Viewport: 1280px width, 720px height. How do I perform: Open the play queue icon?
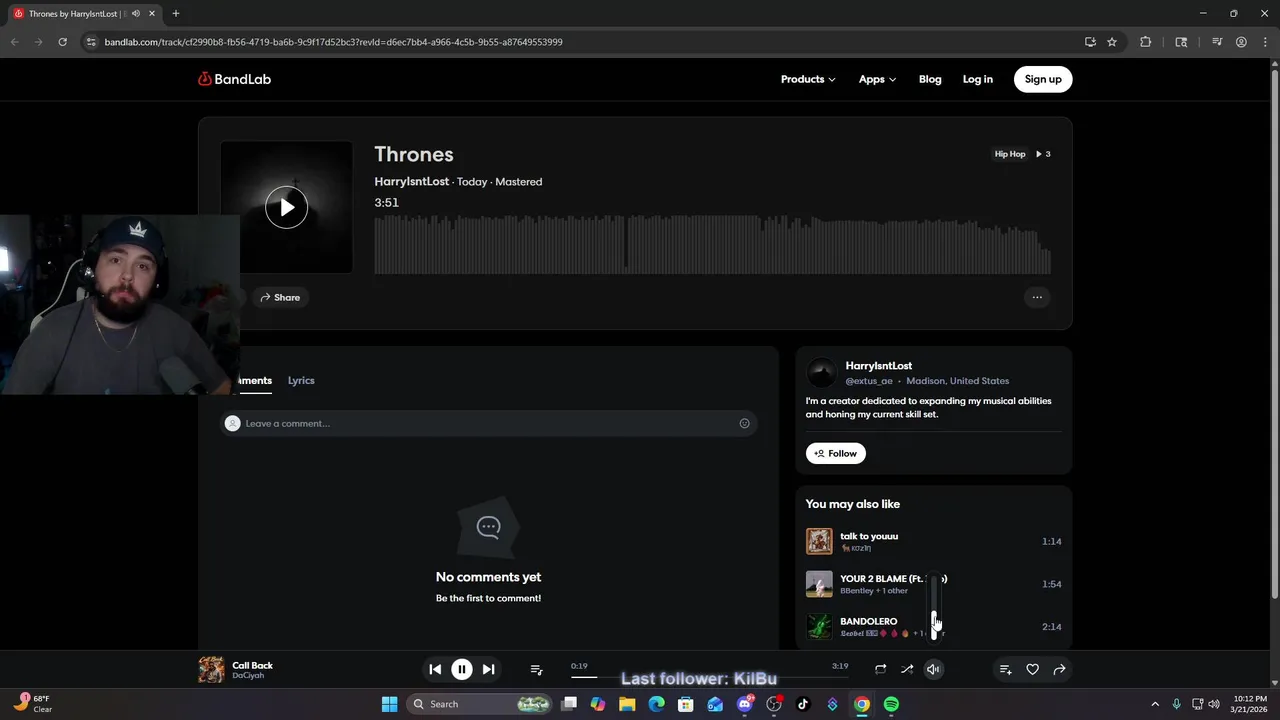(x=536, y=669)
